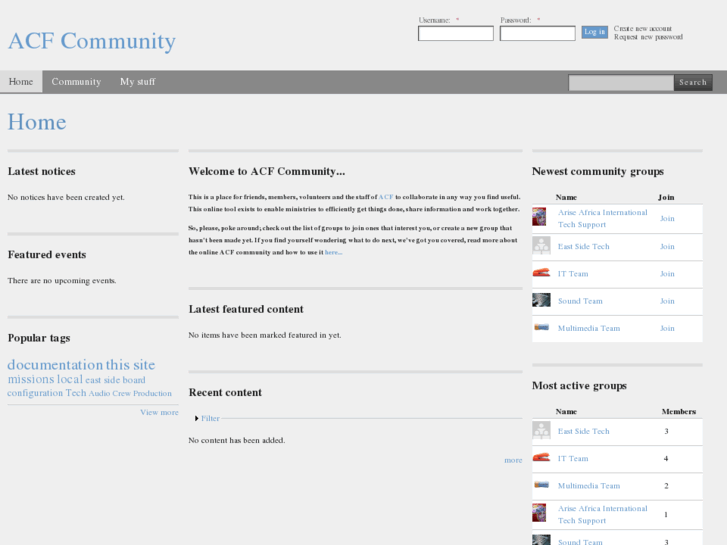
Task: Click Multimedia Team icon in Newest groups
Action: [x=541, y=327]
